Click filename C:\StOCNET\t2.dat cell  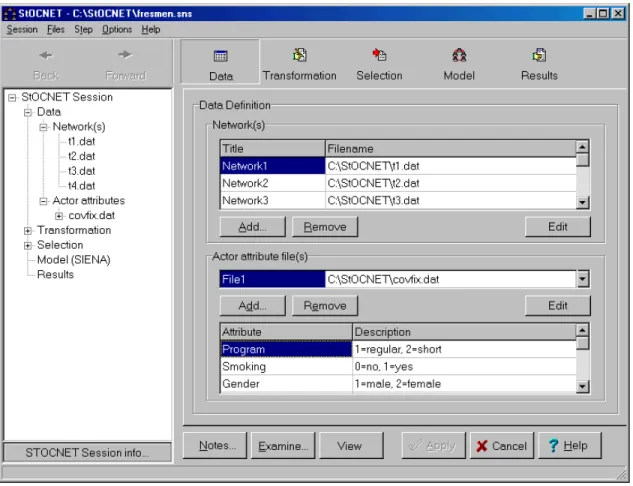(x=451, y=183)
